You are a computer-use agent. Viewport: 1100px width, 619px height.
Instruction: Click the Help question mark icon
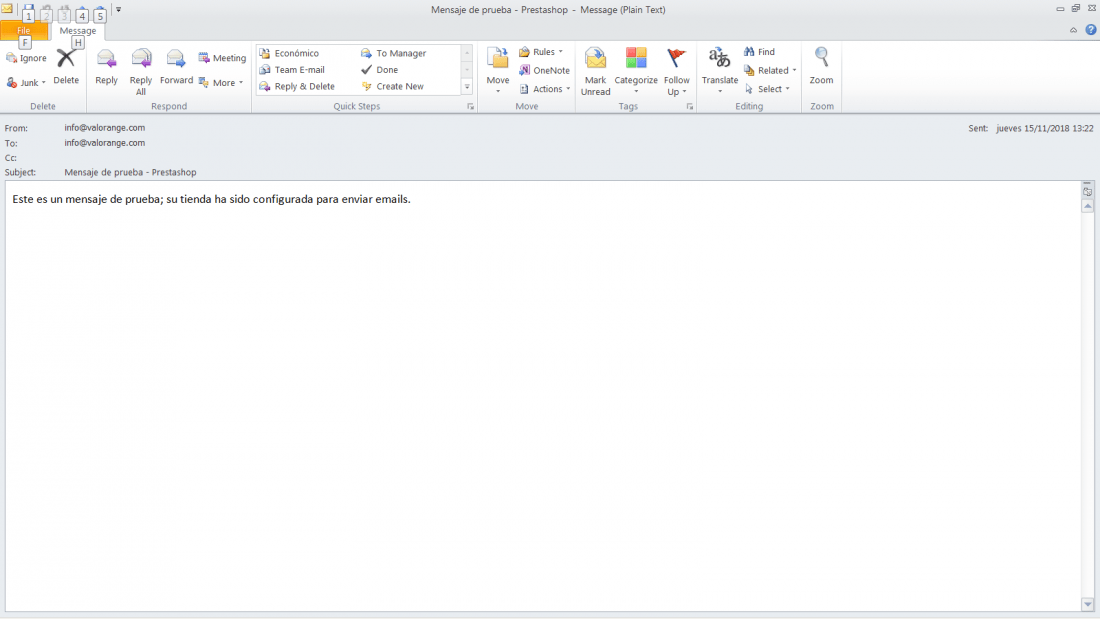[x=1091, y=29]
